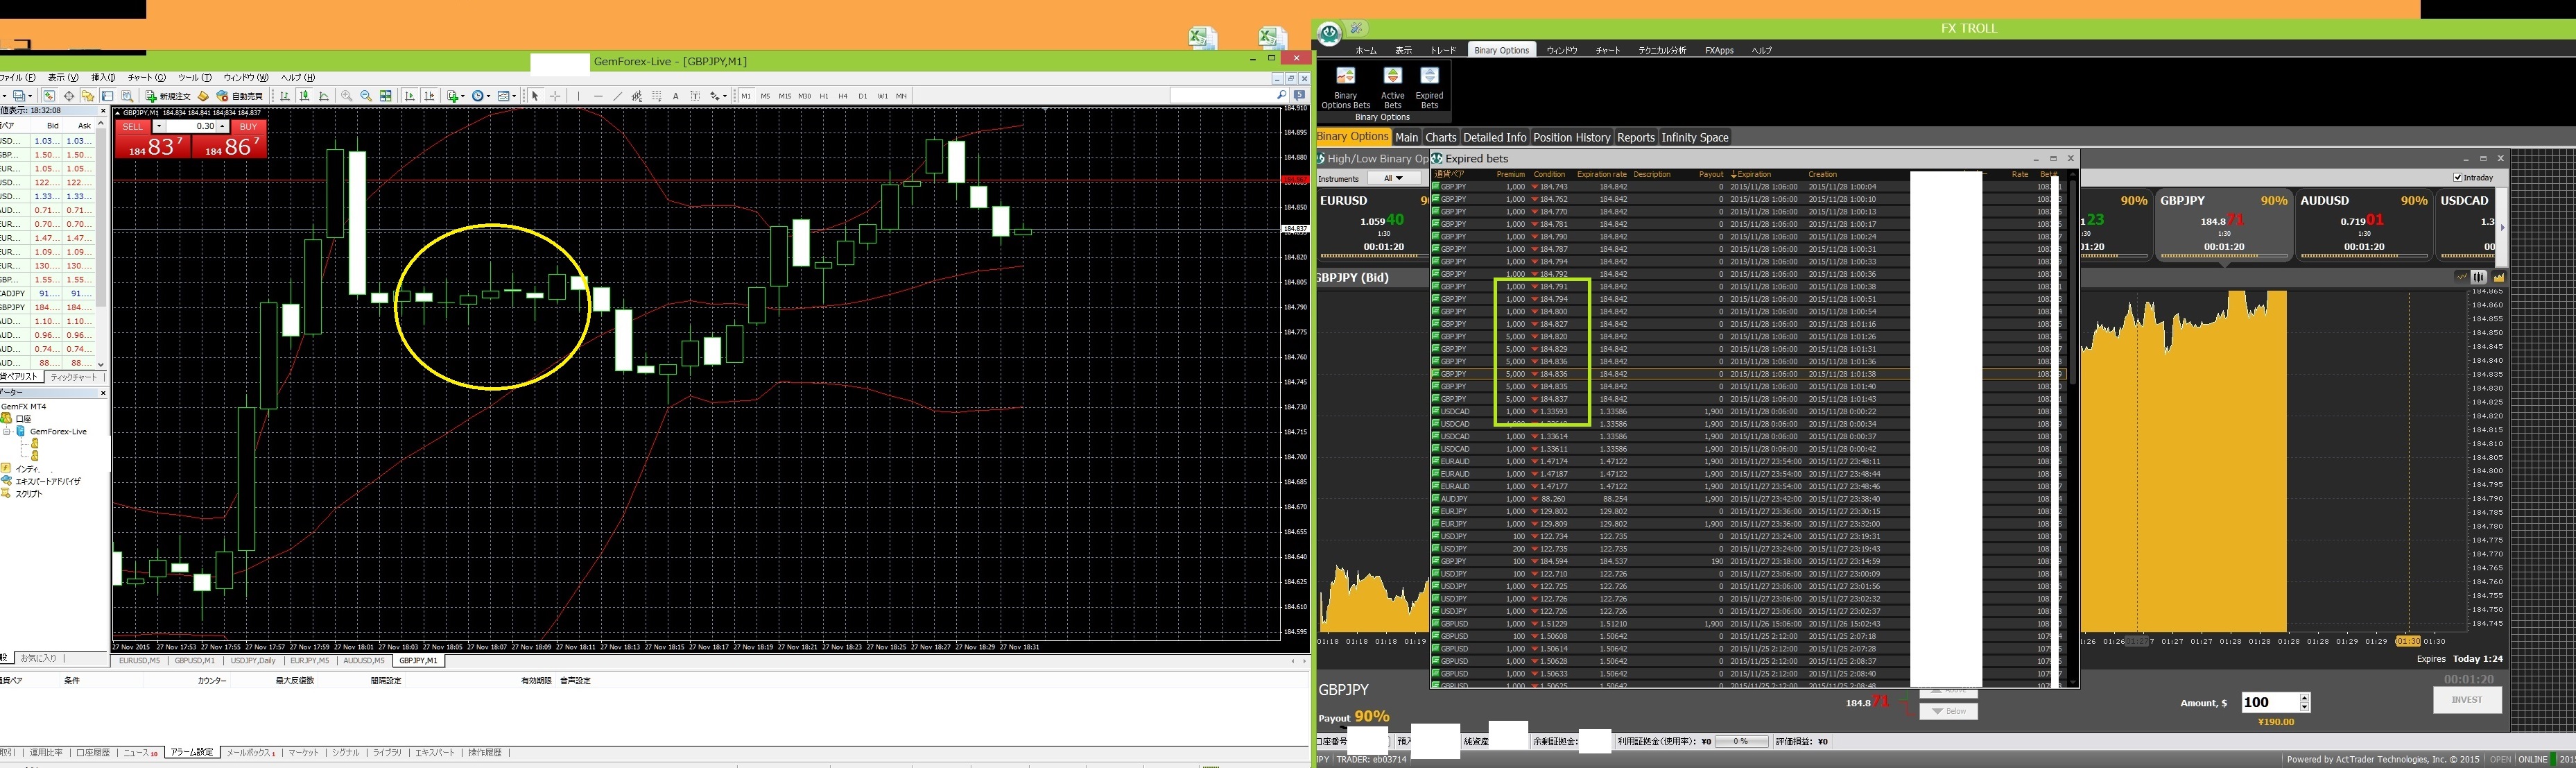This screenshot has width=2576, height=768.
Task: Expand the Market Watch scrollbar down arrow
Action: coord(101,364)
